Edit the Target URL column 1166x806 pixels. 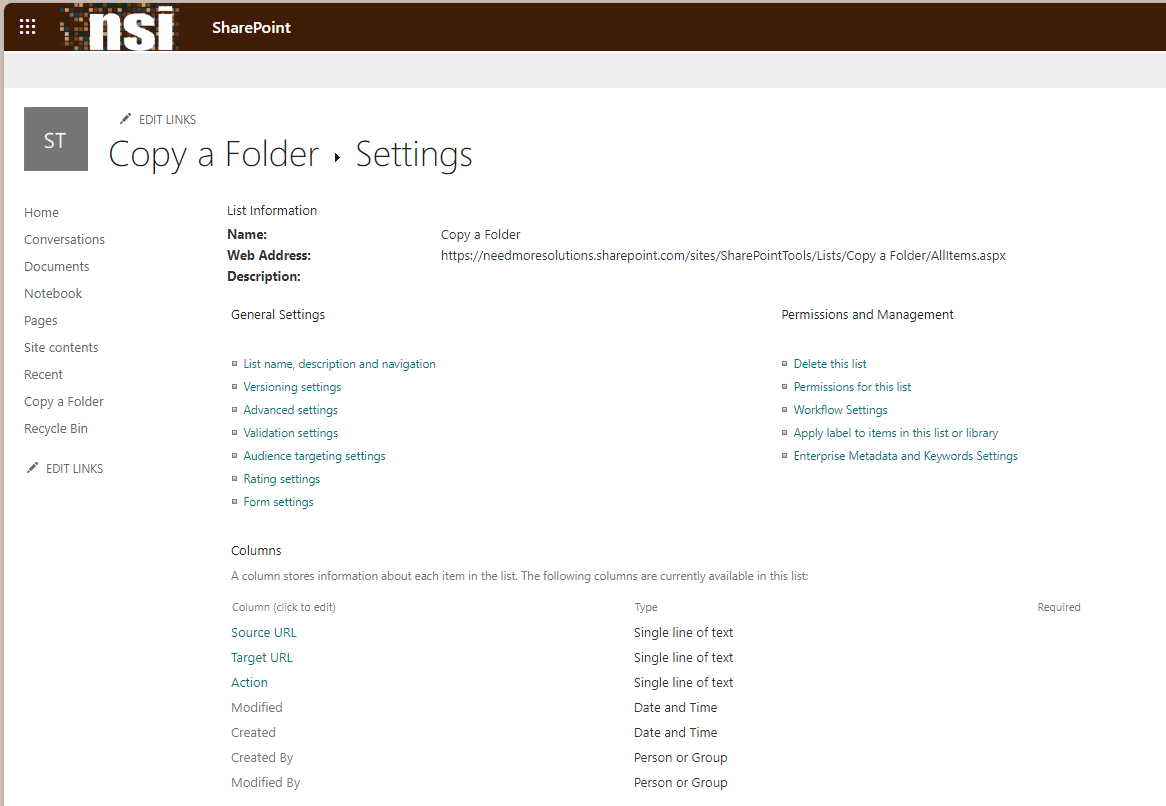[x=262, y=657]
